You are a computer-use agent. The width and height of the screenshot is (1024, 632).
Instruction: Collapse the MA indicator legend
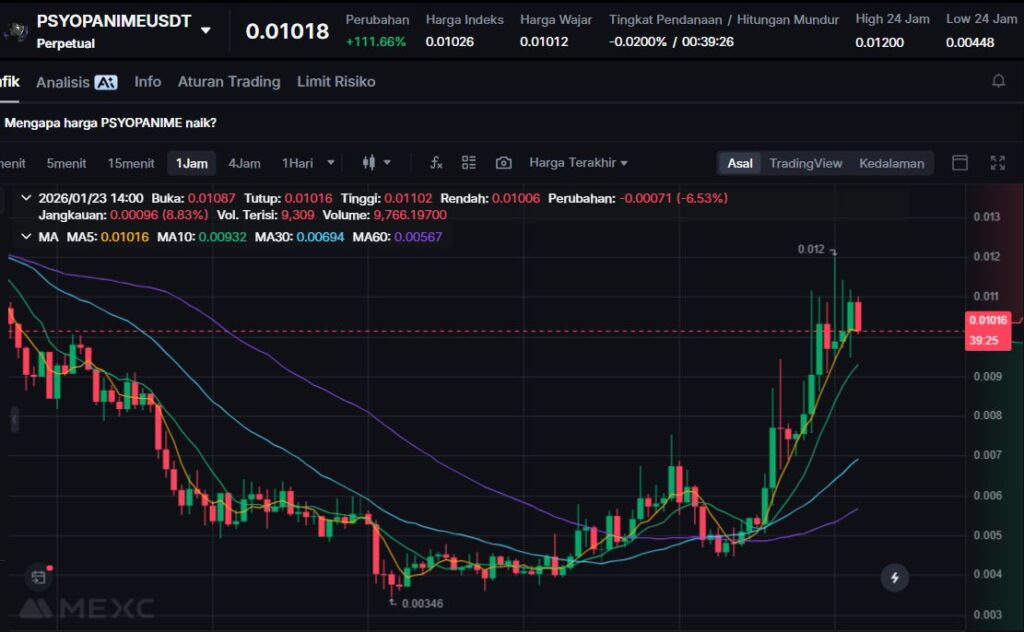[26, 236]
